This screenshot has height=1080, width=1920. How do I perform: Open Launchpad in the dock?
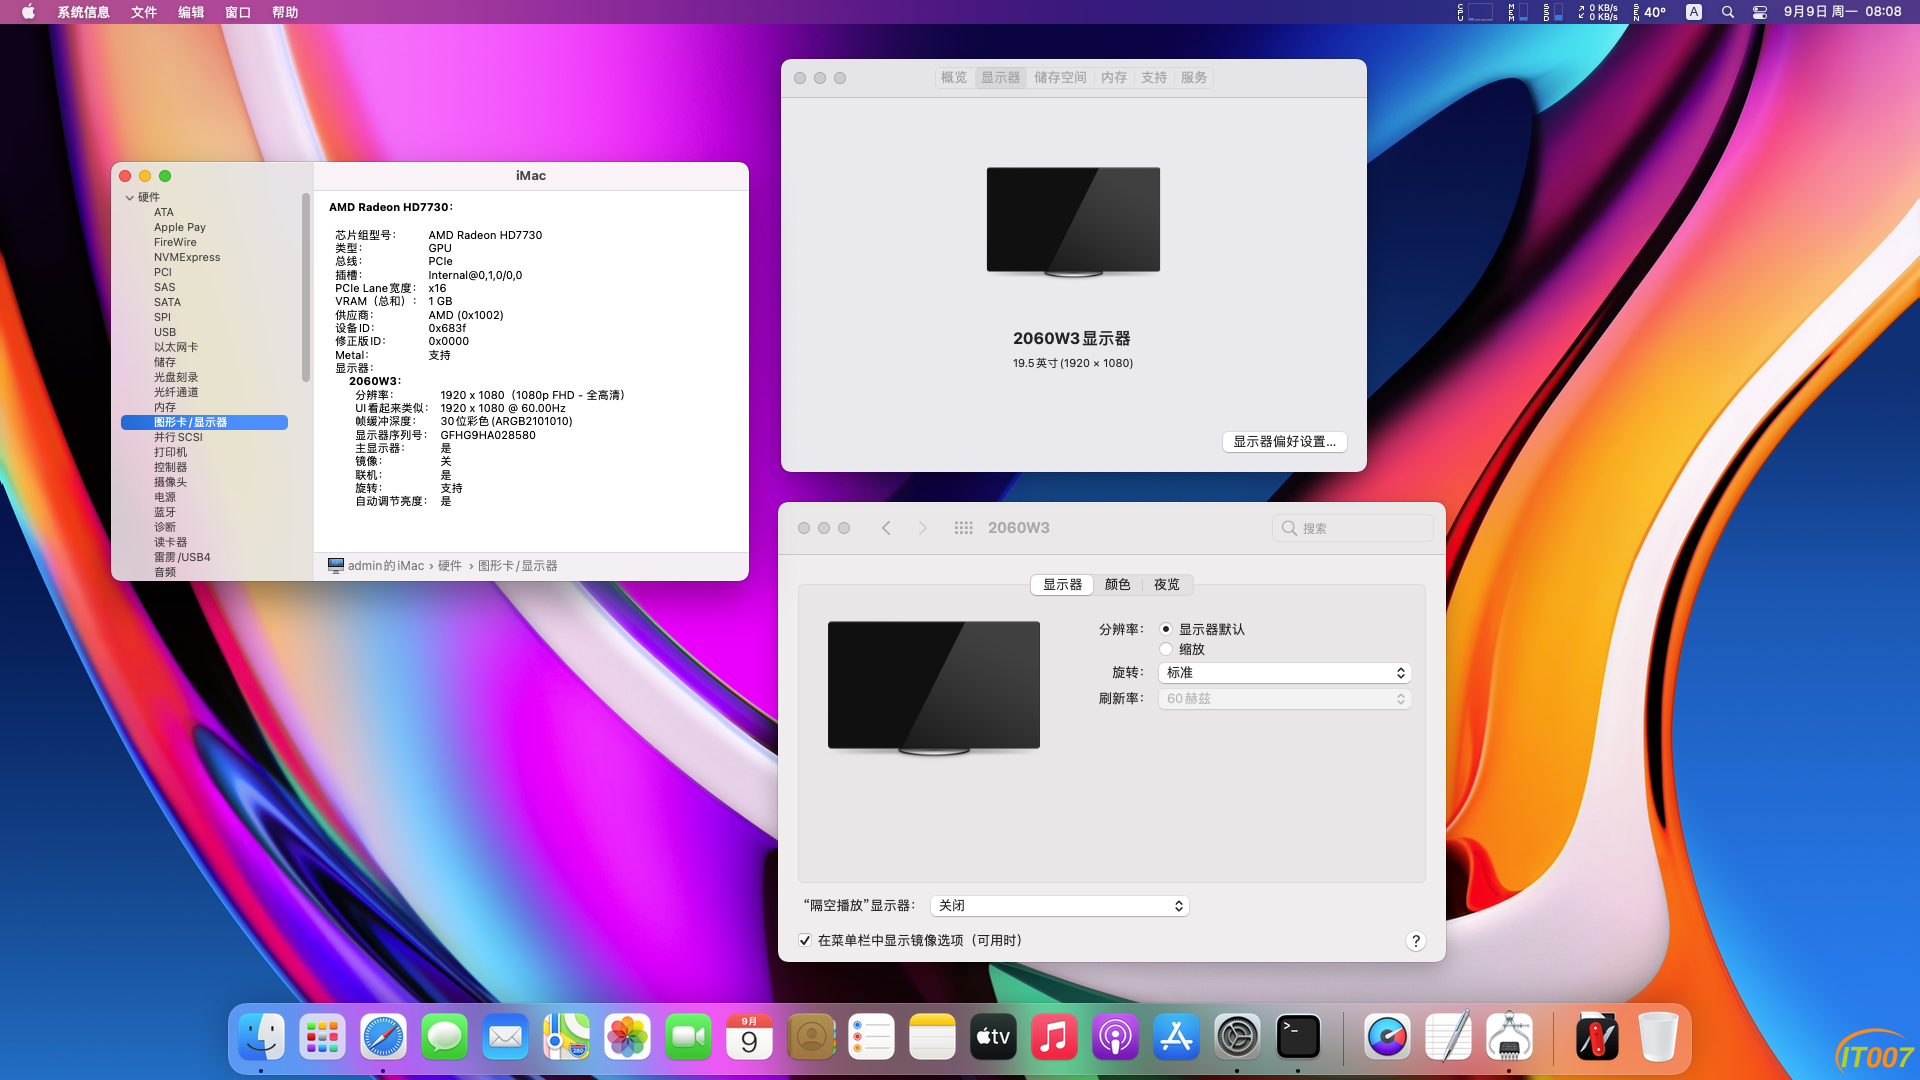click(x=323, y=1037)
